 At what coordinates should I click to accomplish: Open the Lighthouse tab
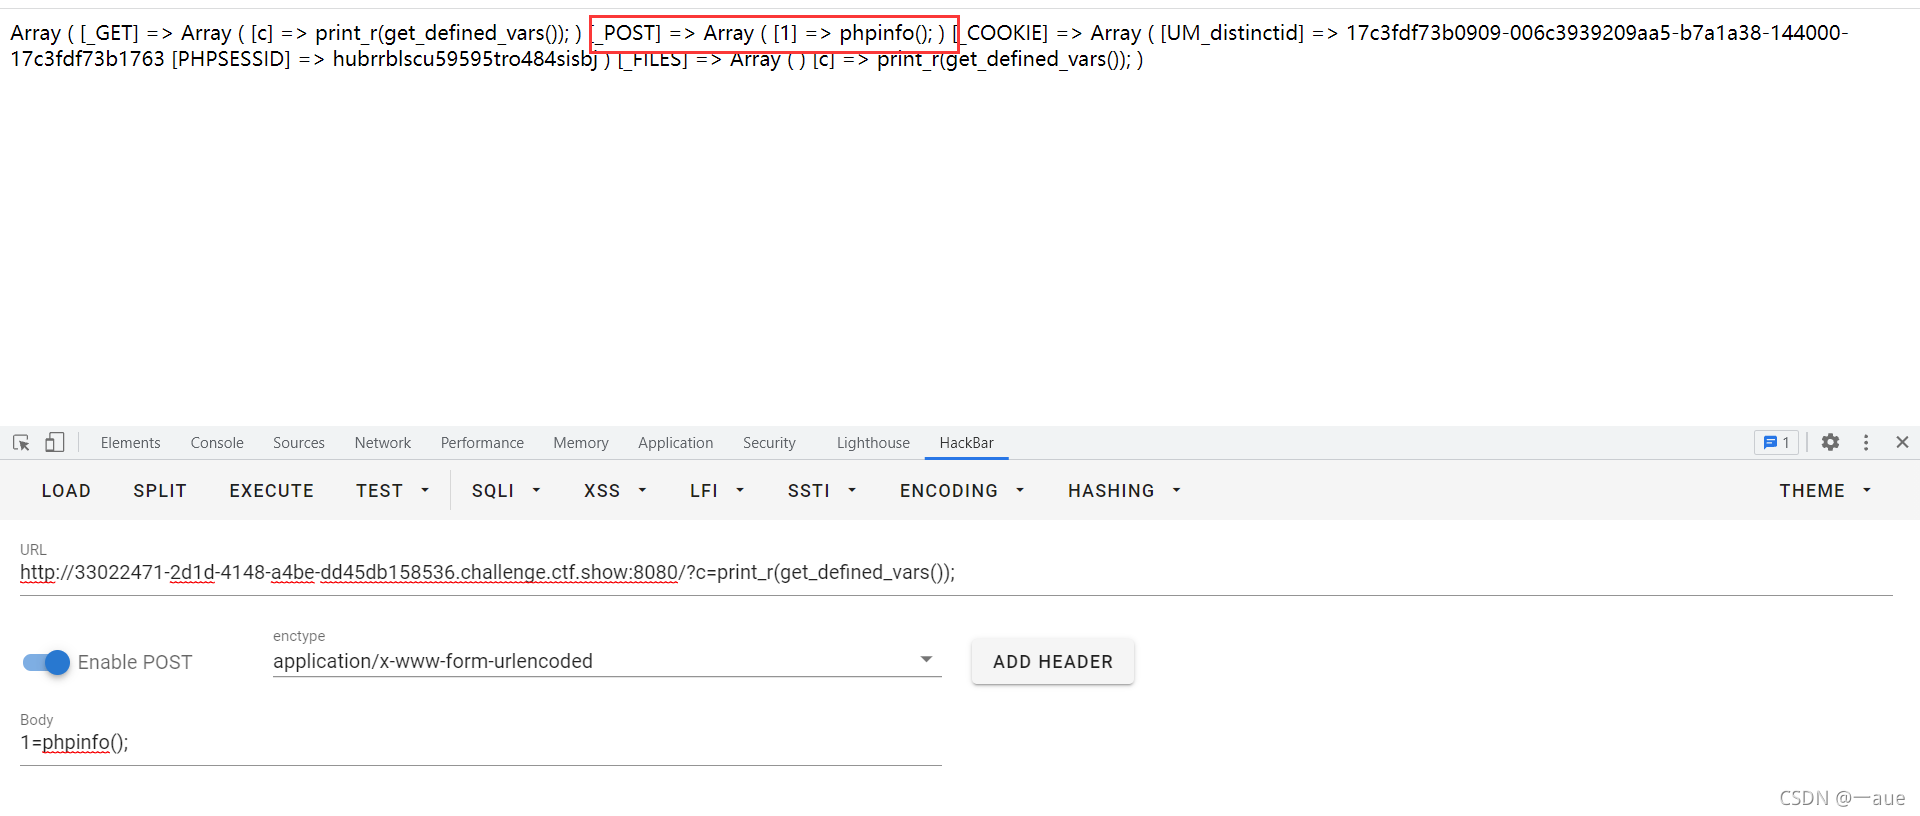pos(873,442)
